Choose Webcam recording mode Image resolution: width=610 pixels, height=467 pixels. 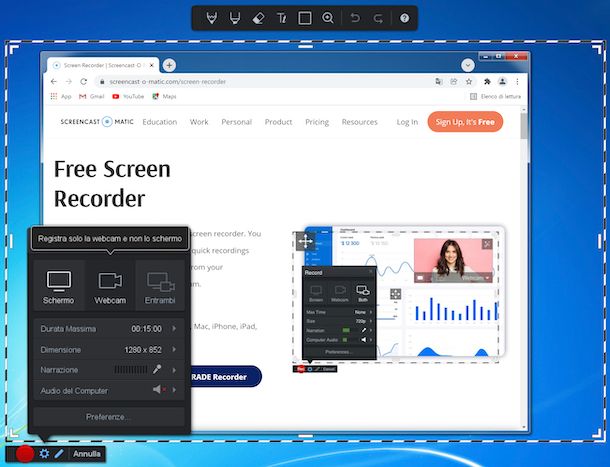pos(110,286)
